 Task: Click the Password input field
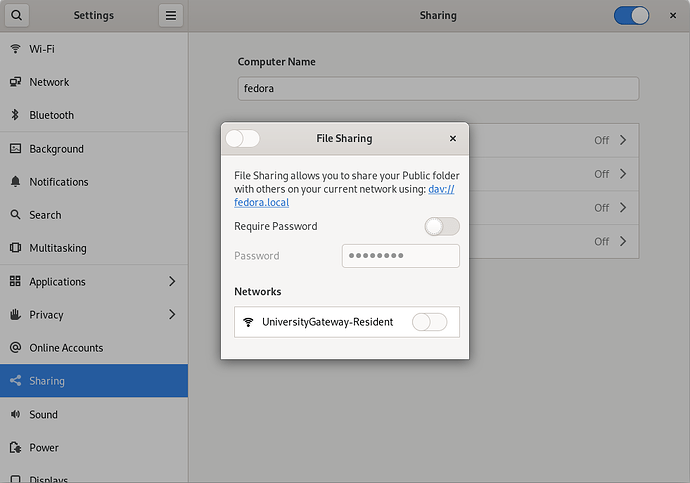pos(401,256)
